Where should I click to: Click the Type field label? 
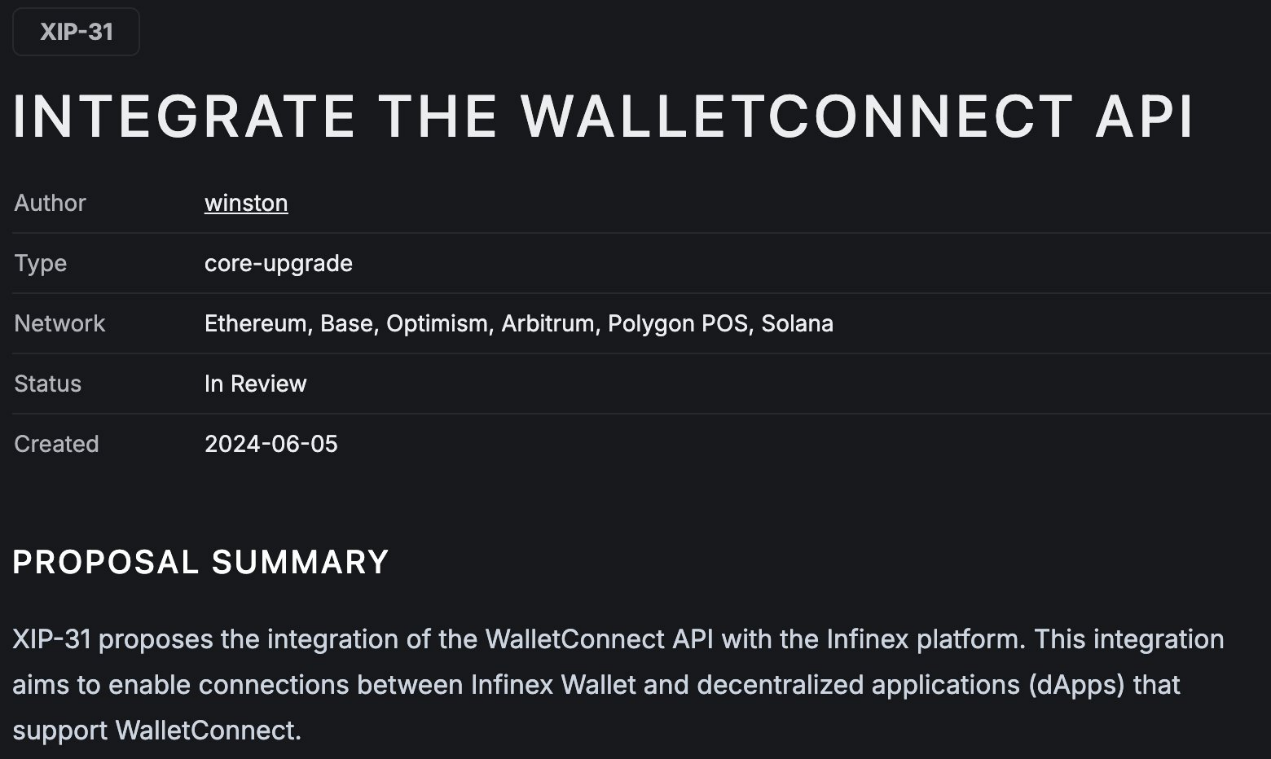(x=41, y=263)
